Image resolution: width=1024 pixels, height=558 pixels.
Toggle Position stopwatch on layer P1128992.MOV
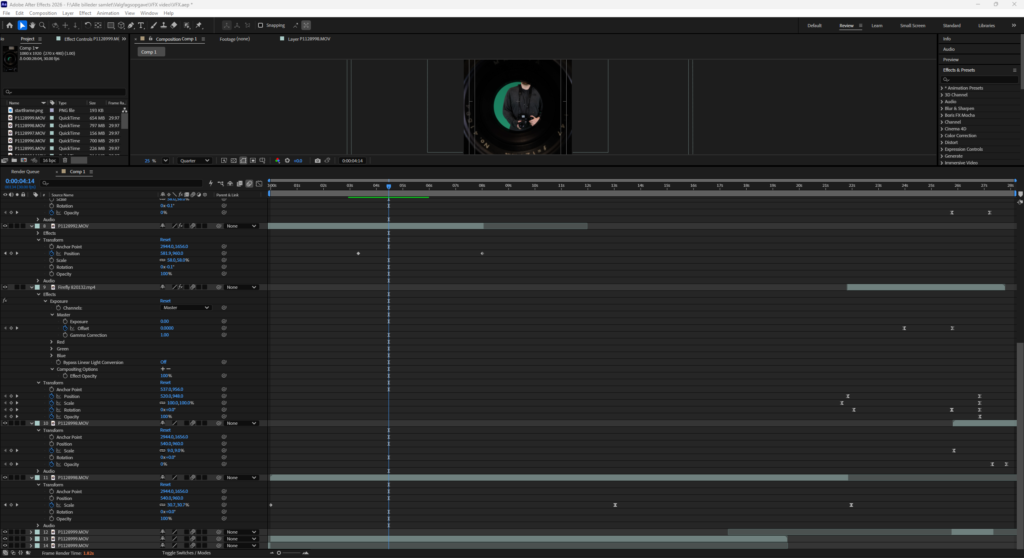coord(52,254)
